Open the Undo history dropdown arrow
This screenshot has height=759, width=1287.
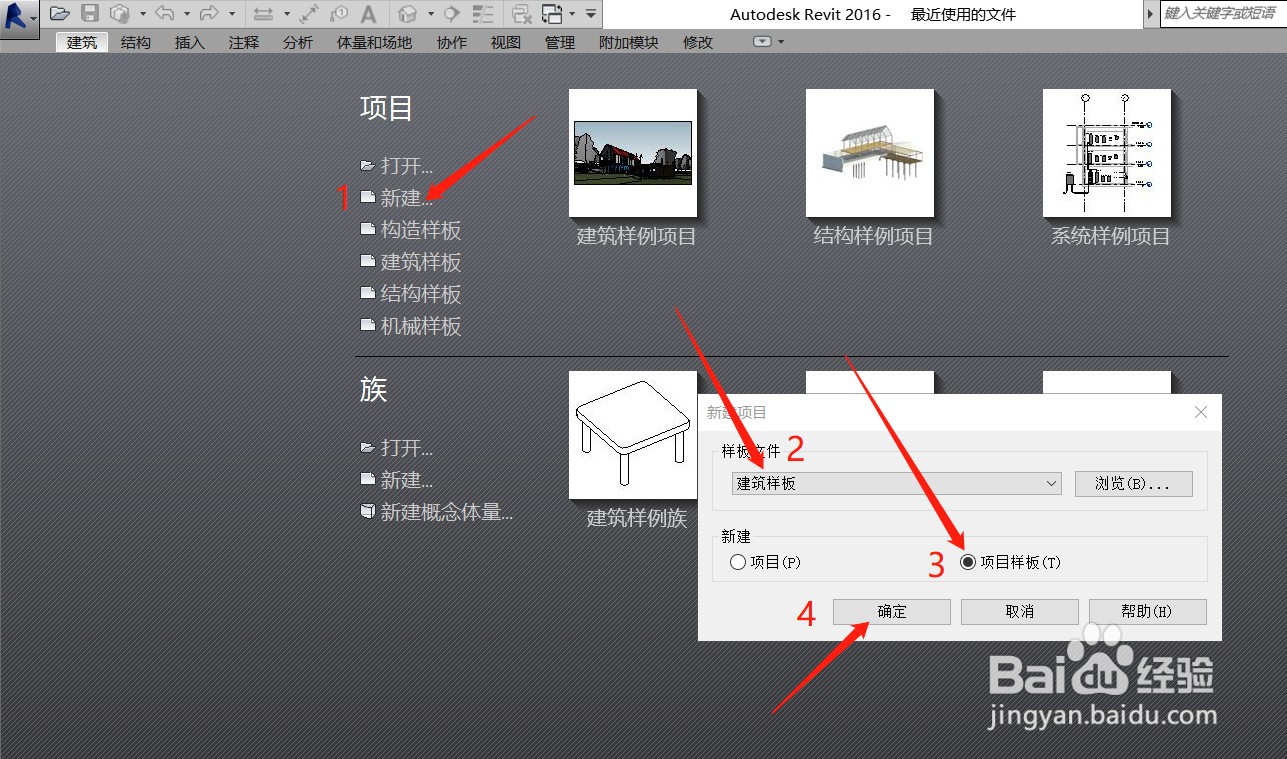[187, 13]
